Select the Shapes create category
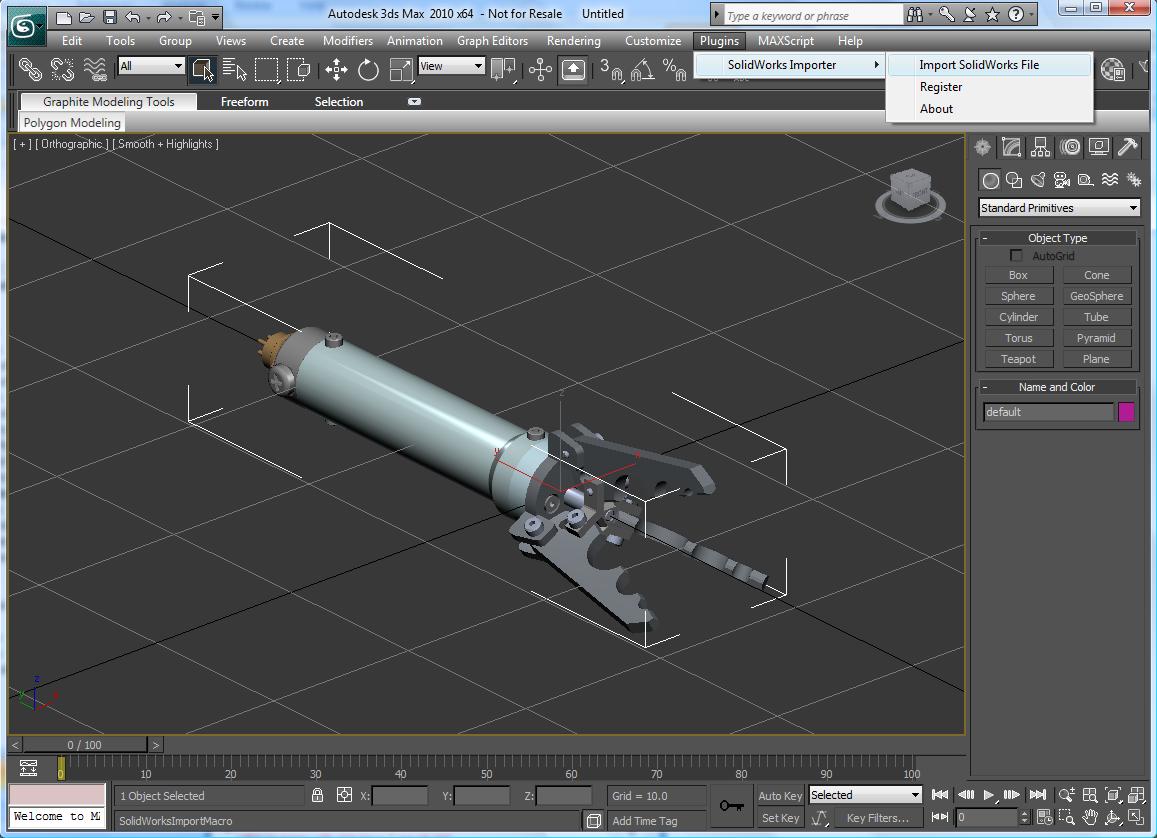 click(1014, 180)
